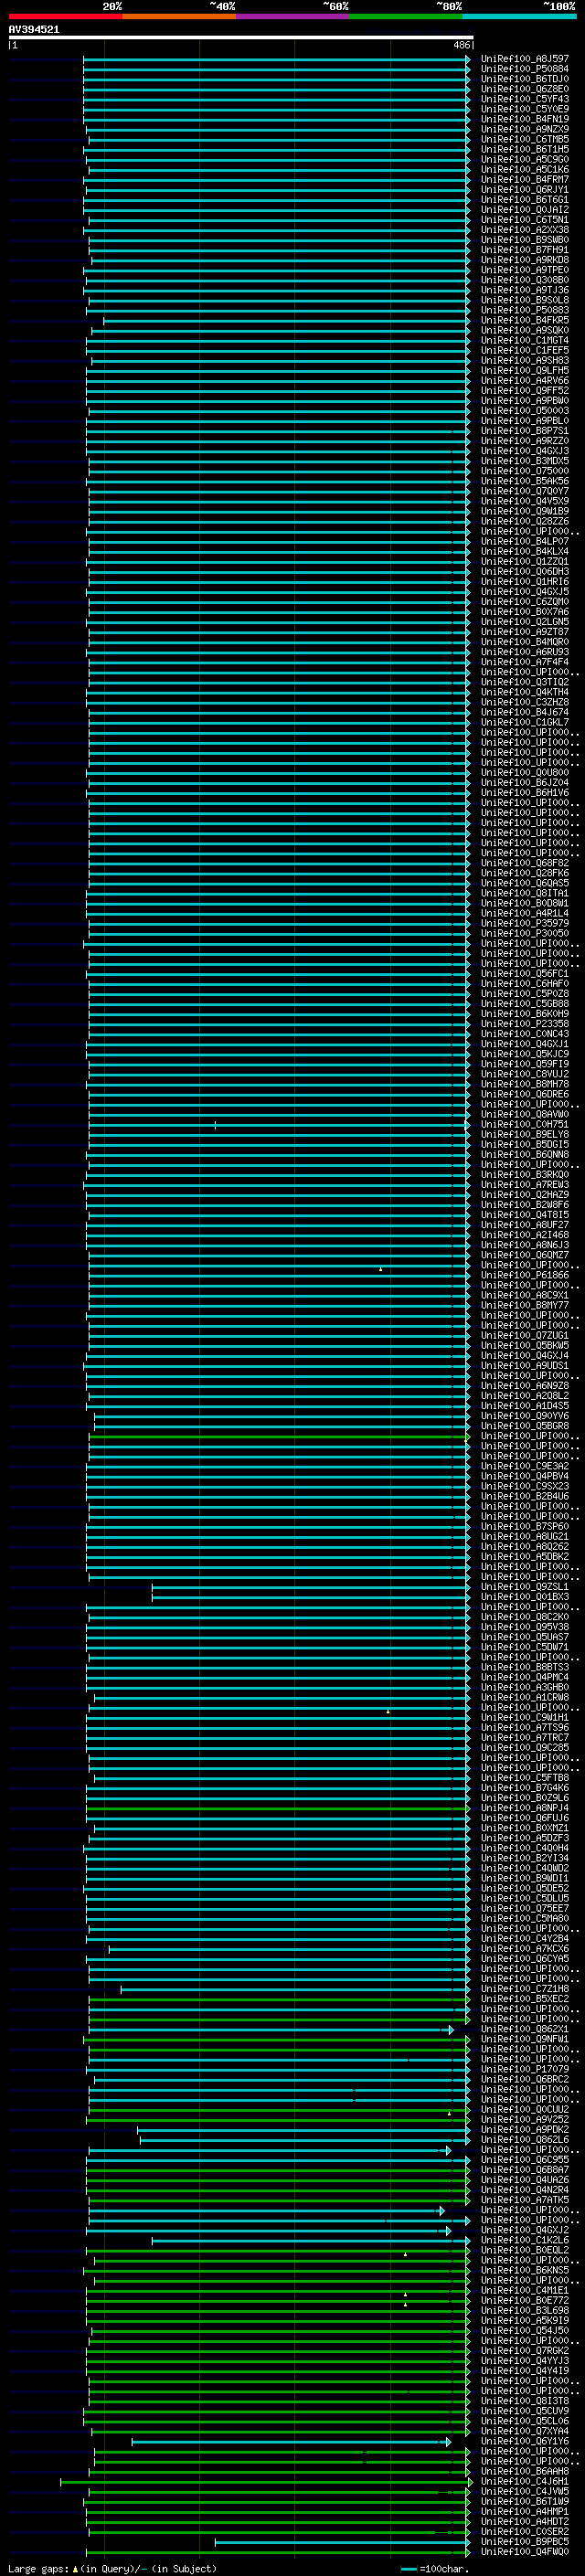Click hit label UniRef100_P23358
This screenshot has height=2576, width=585.
tap(525, 1024)
